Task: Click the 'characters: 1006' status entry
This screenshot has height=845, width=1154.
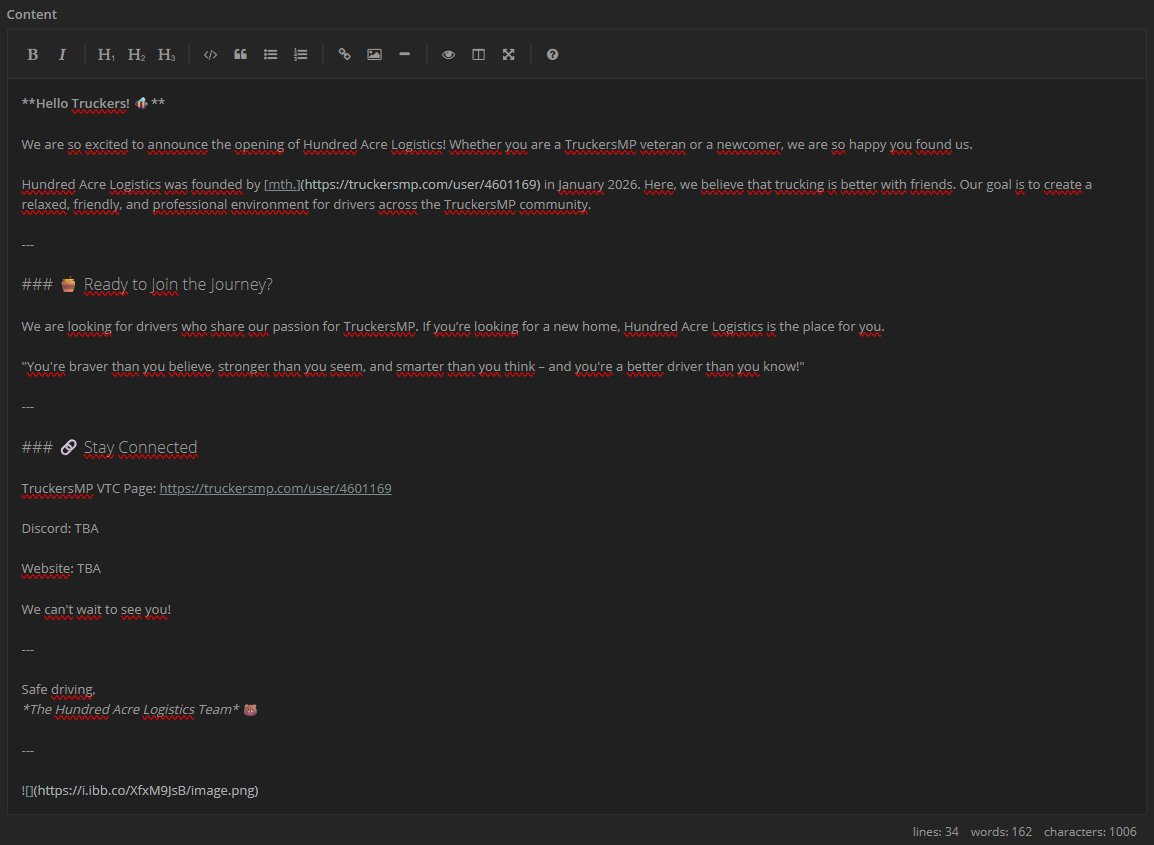Action: coord(1090,832)
